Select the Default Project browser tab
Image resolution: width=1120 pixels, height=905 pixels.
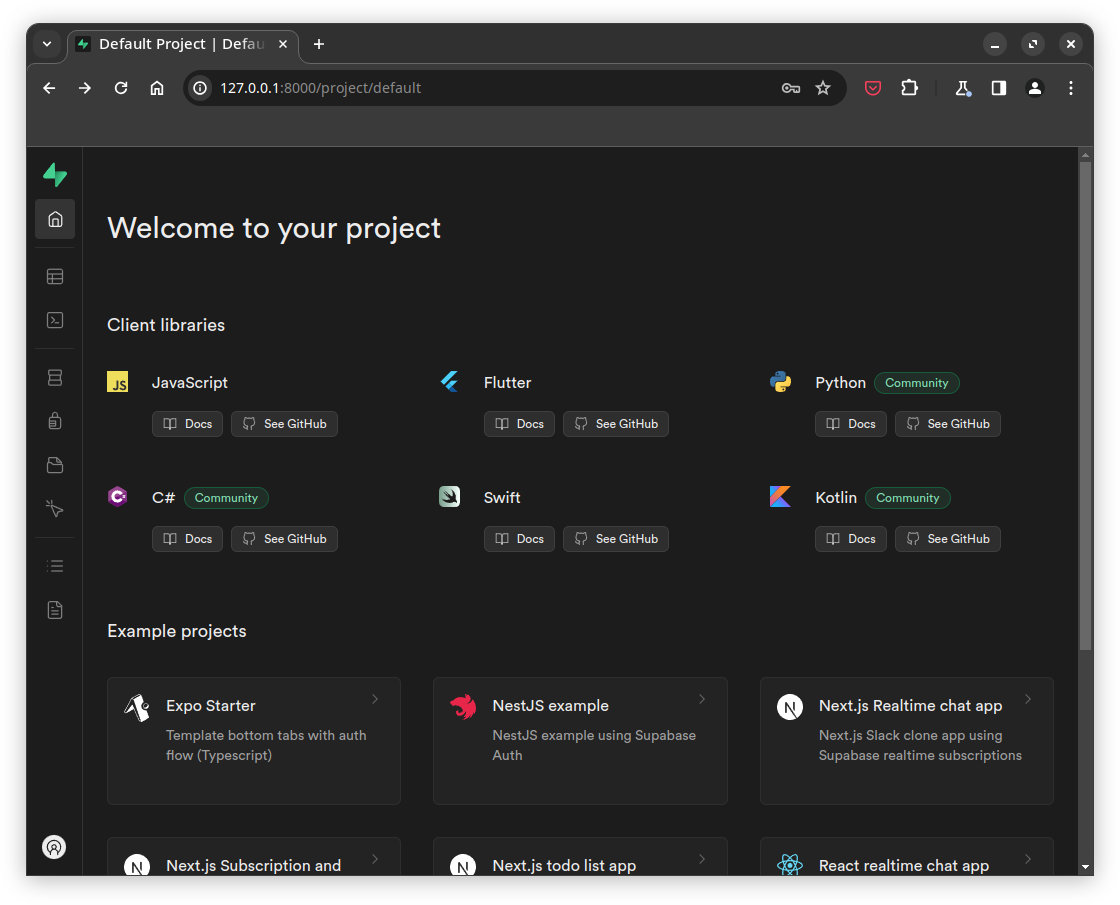click(x=183, y=44)
